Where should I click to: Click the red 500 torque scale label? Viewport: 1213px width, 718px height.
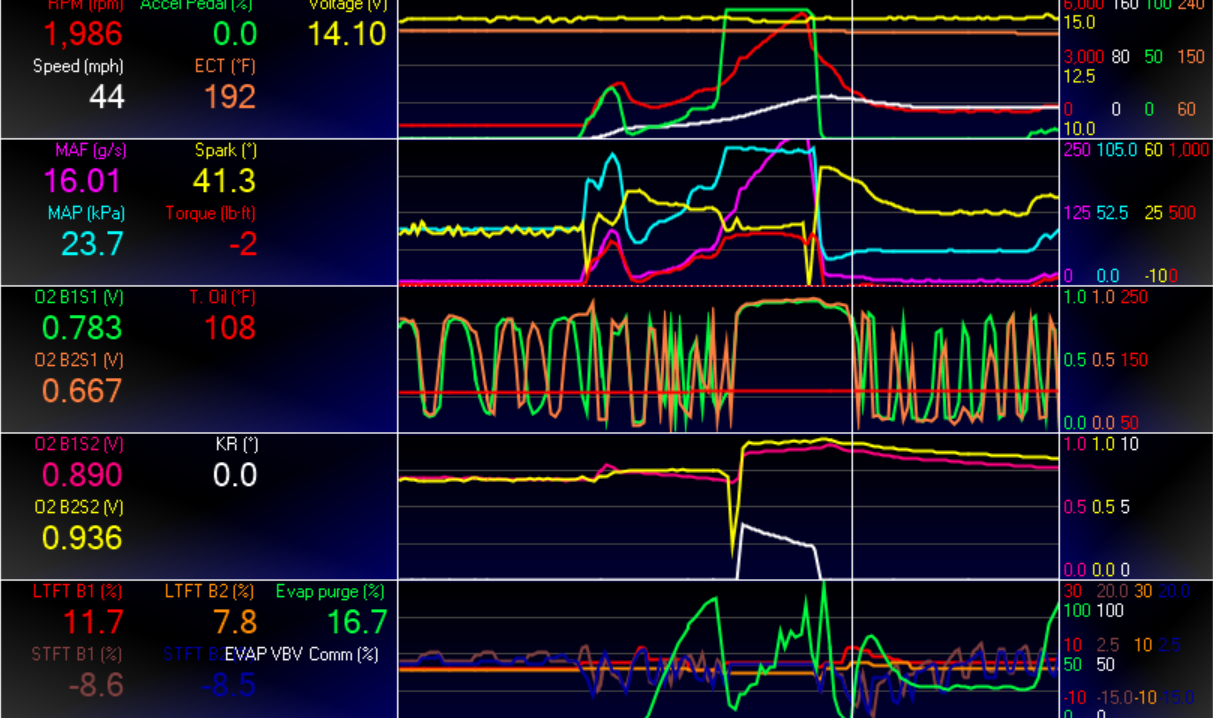1181,212
